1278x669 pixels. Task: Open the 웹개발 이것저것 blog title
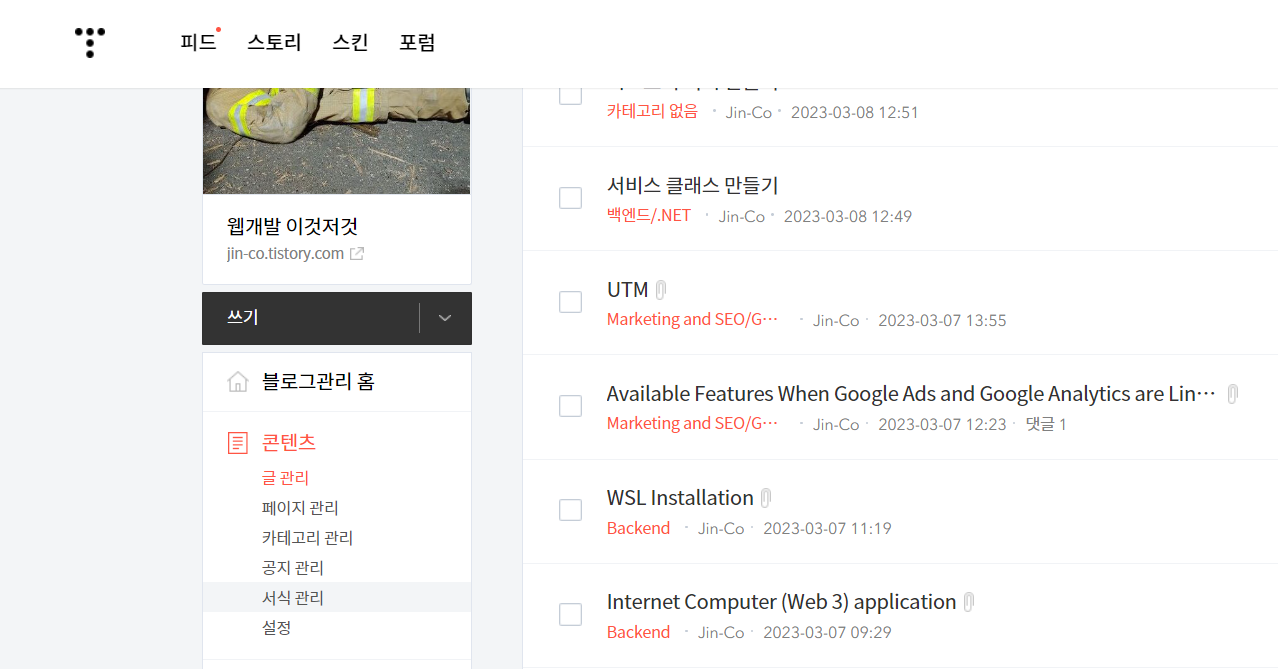(292, 226)
